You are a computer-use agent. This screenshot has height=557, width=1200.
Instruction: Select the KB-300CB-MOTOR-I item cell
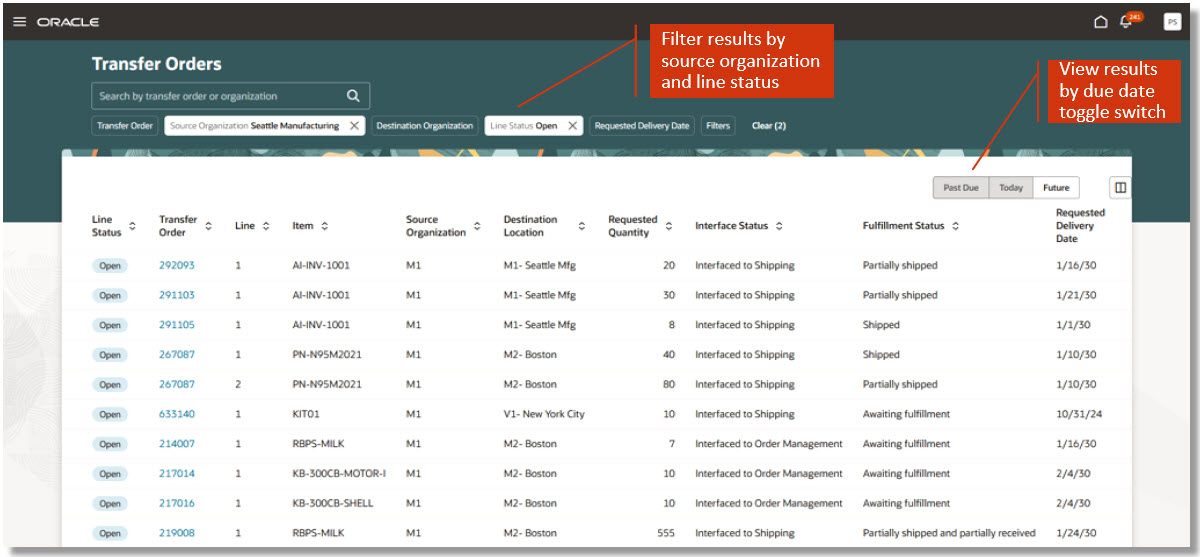(x=339, y=474)
